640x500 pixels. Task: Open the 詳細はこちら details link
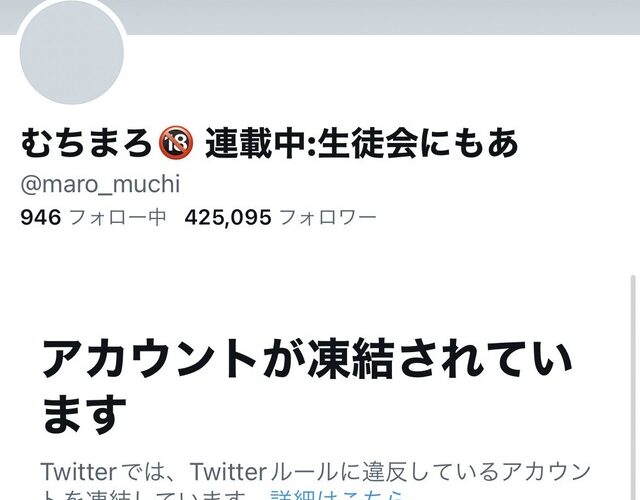pos(336,495)
